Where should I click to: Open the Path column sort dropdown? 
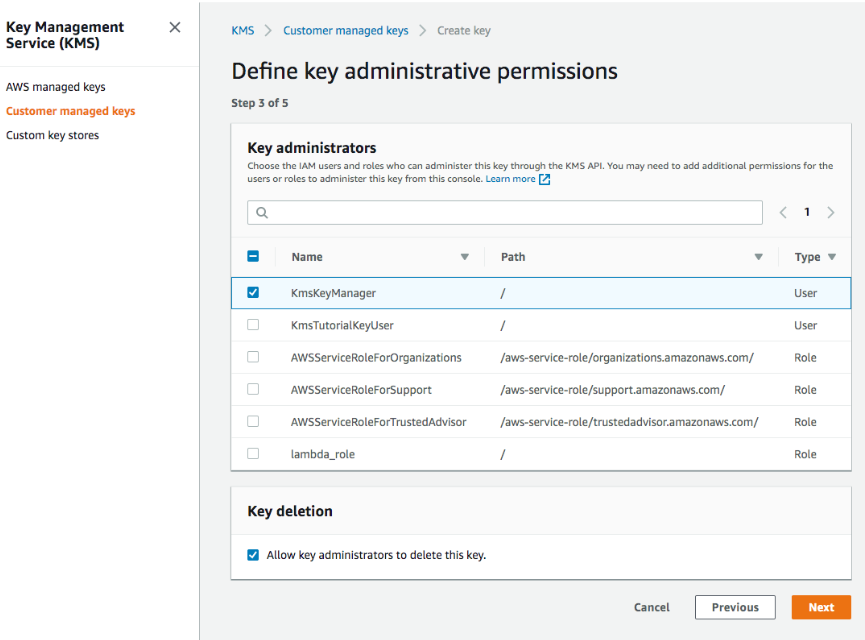pos(758,257)
